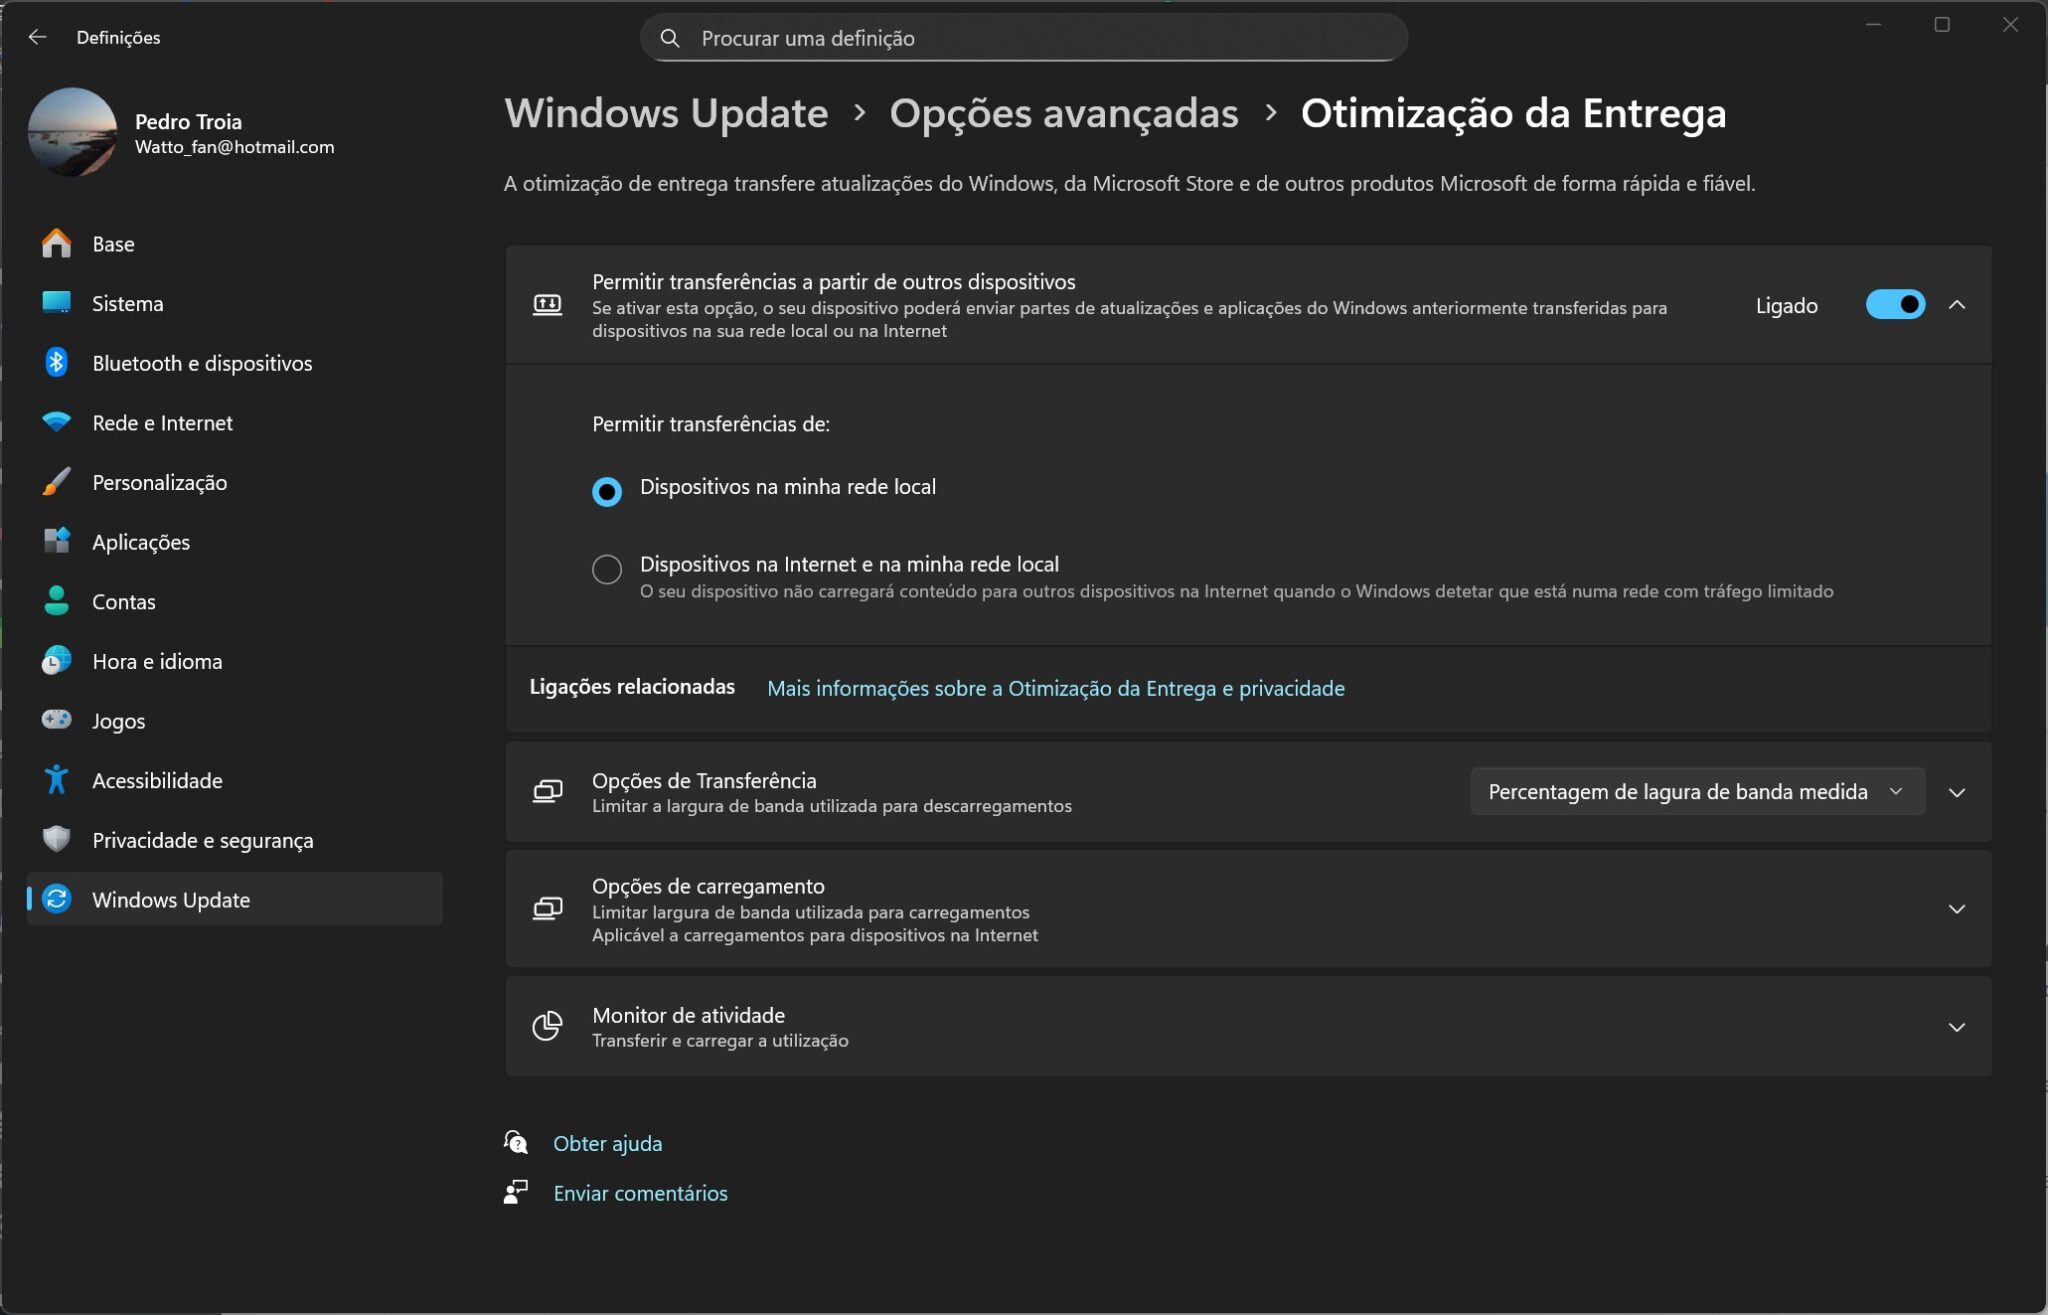Screen dimensions: 2048x1315
Task: Click the Privacidade e segurança shield icon
Action: 56,839
